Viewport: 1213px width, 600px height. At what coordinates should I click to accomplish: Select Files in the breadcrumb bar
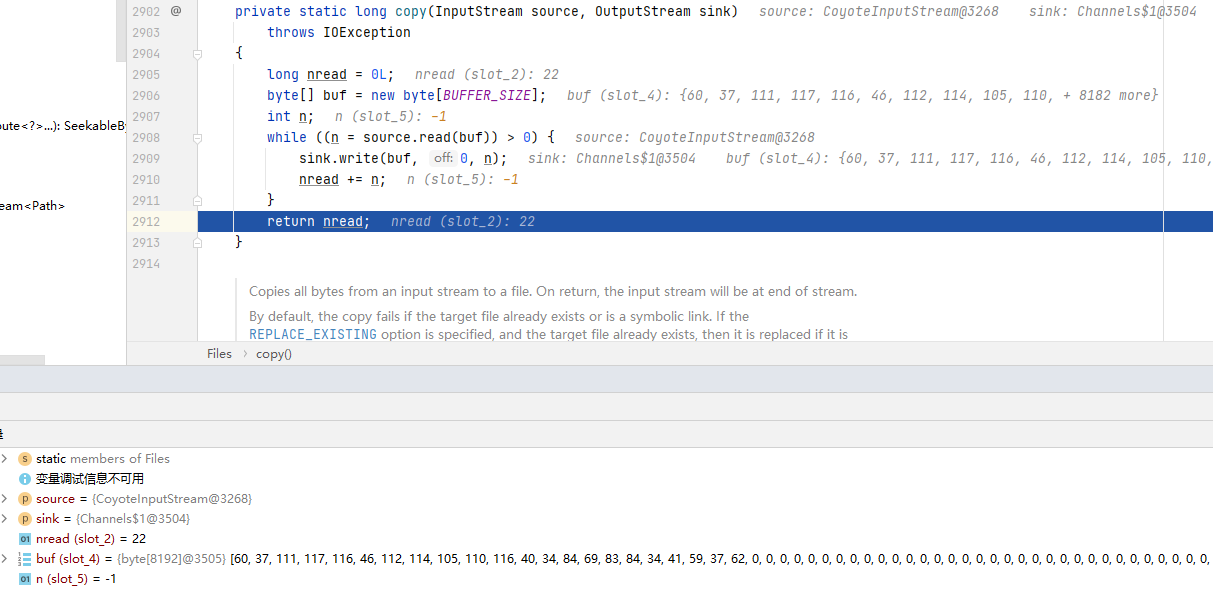[219, 353]
